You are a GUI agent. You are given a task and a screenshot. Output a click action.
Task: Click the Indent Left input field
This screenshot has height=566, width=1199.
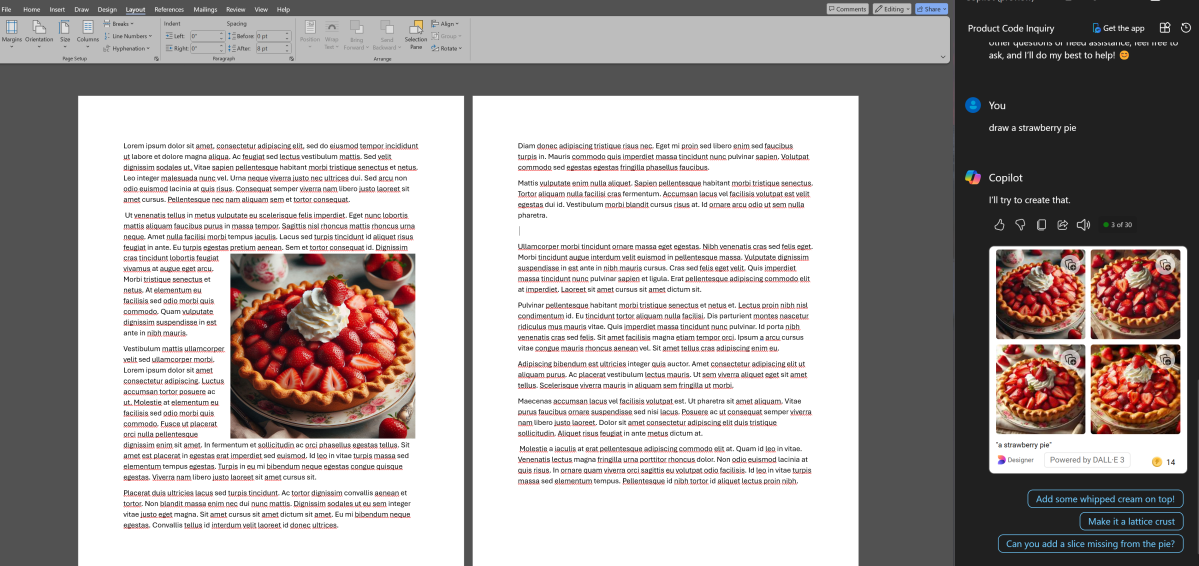pos(206,36)
